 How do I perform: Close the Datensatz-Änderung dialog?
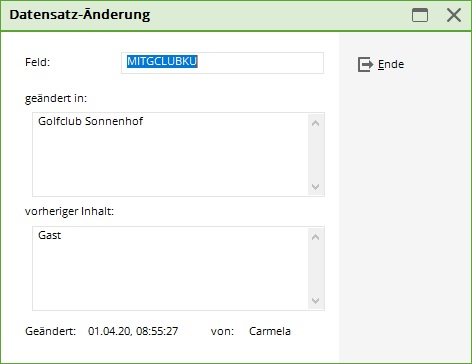click(454, 15)
